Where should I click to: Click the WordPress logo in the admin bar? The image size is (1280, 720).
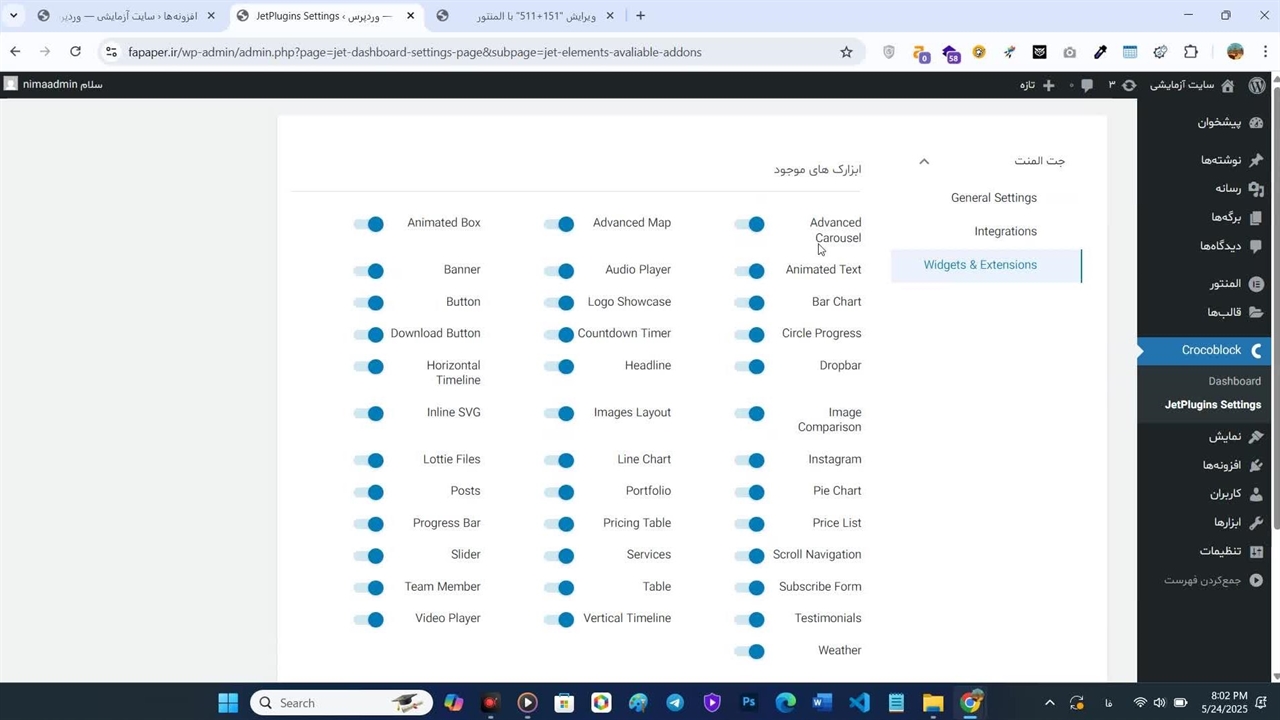point(1257,85)
